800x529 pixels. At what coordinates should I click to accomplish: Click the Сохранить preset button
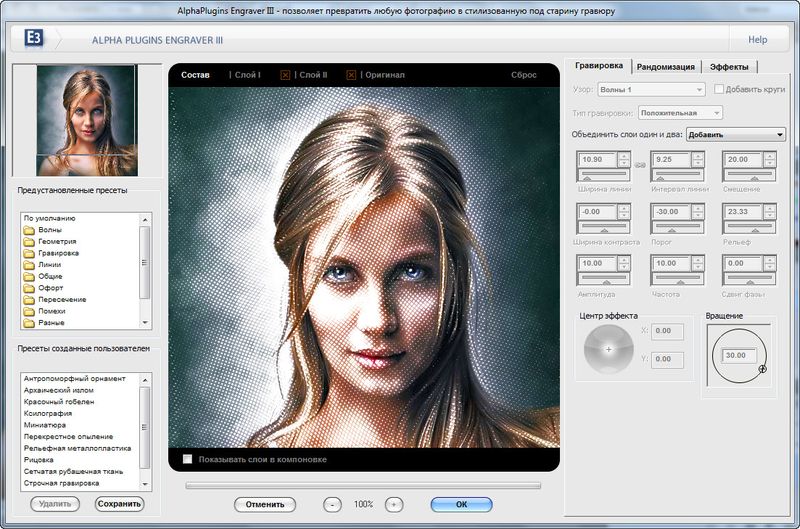click(x=119, y=504)
